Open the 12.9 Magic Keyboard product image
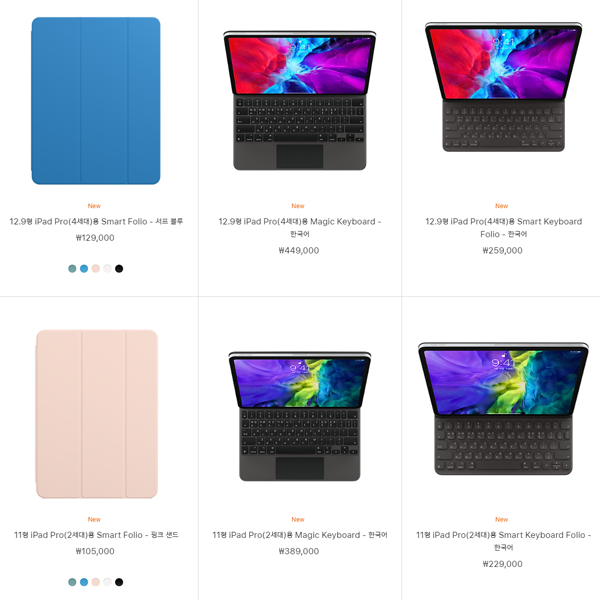This screenshot has width=600, height=600. [x=299, y=100]
